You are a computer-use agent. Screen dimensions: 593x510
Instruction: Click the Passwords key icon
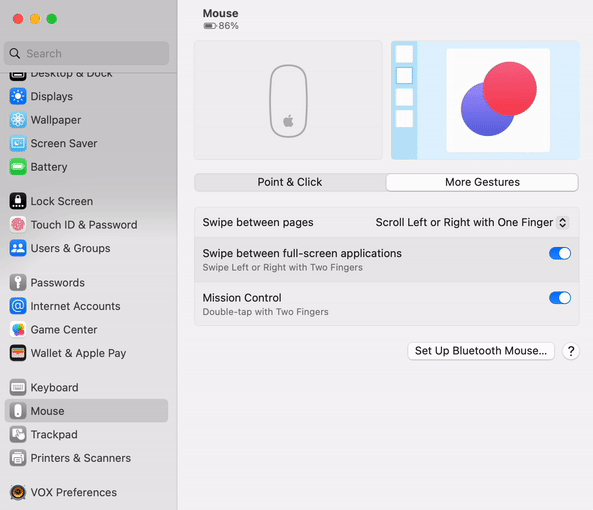(18, 282)
